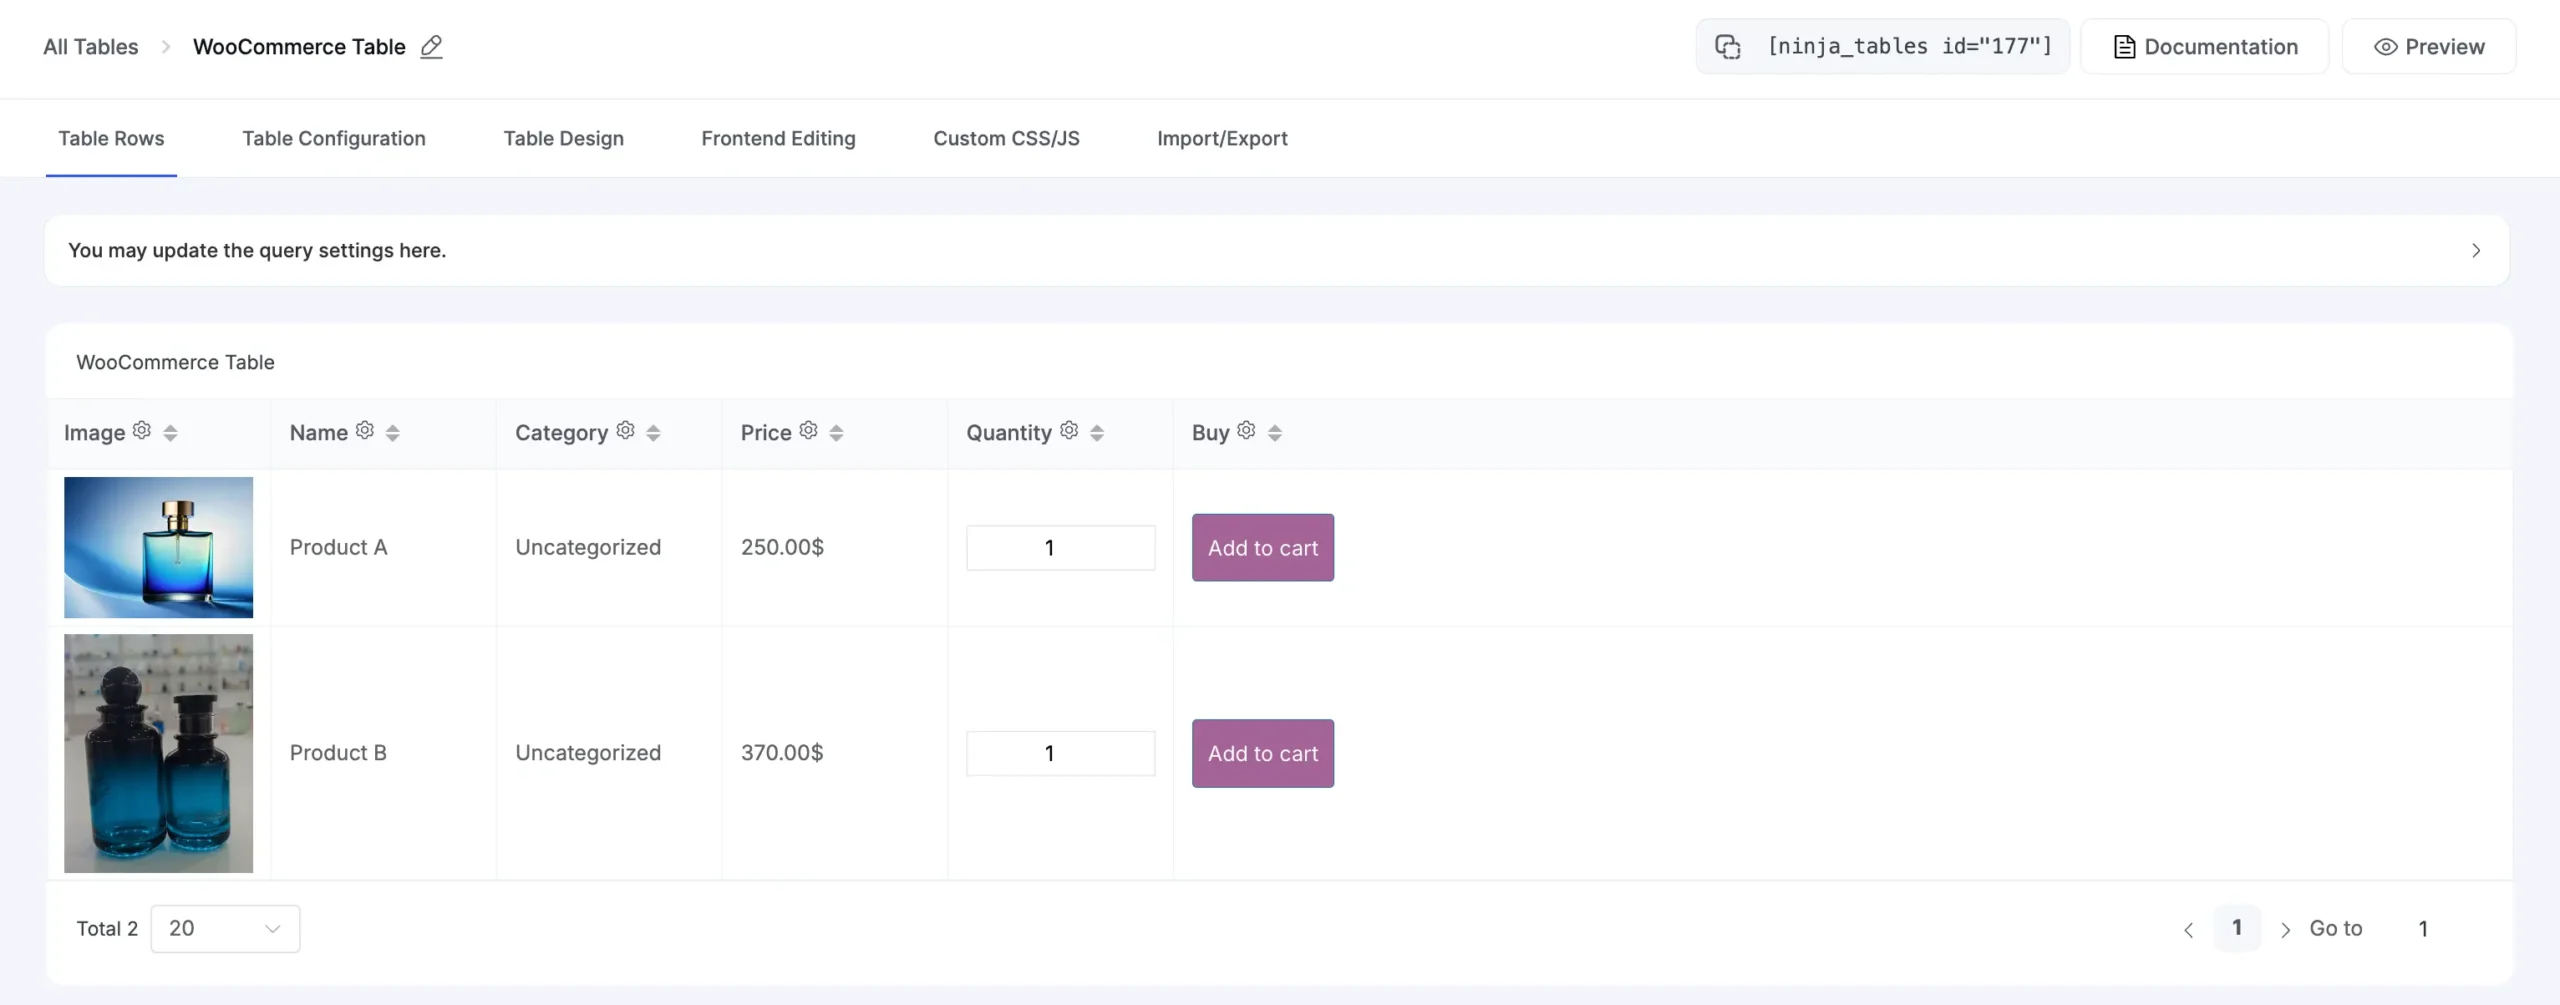Click the [ninja_tables id="177"] shortcode text
Screen dimensions: 2560x1005
(x=1910, y=47)
